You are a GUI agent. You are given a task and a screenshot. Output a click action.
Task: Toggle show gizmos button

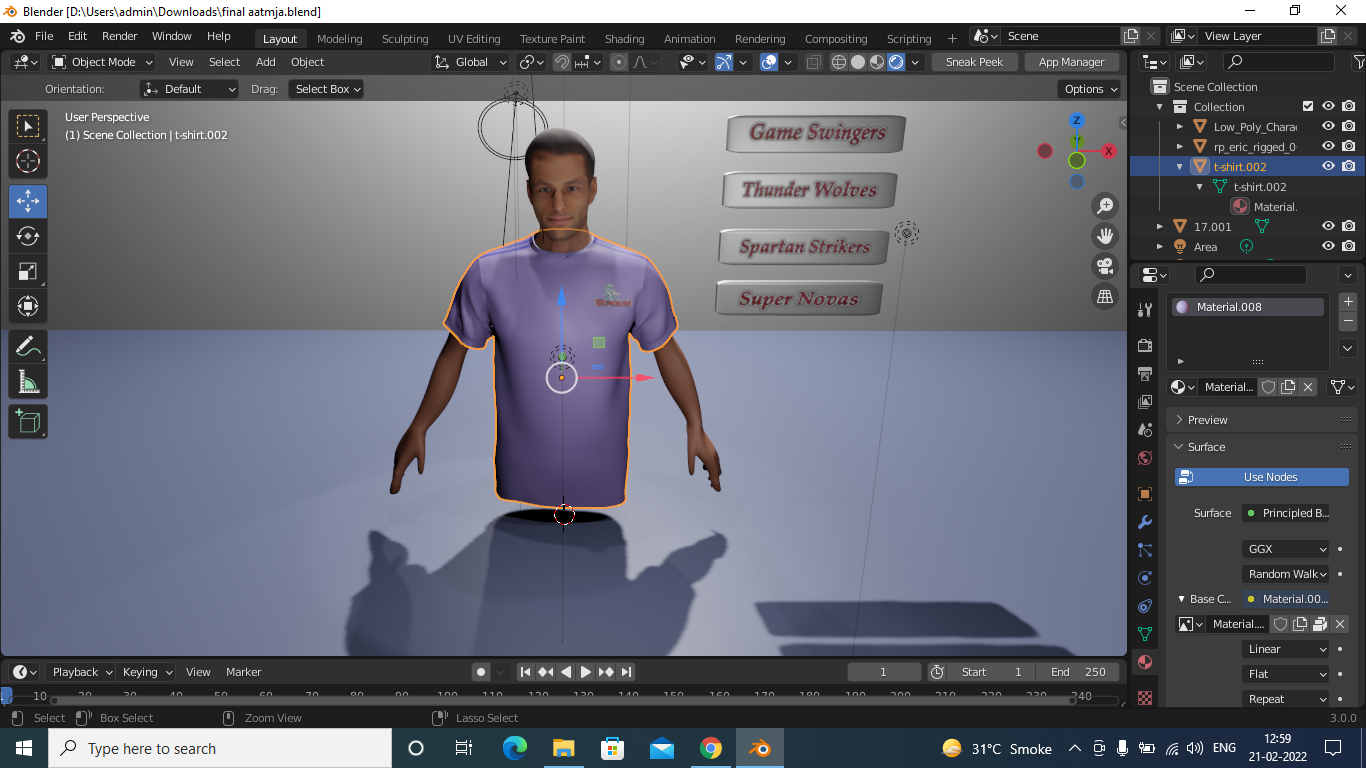point(724,62)
